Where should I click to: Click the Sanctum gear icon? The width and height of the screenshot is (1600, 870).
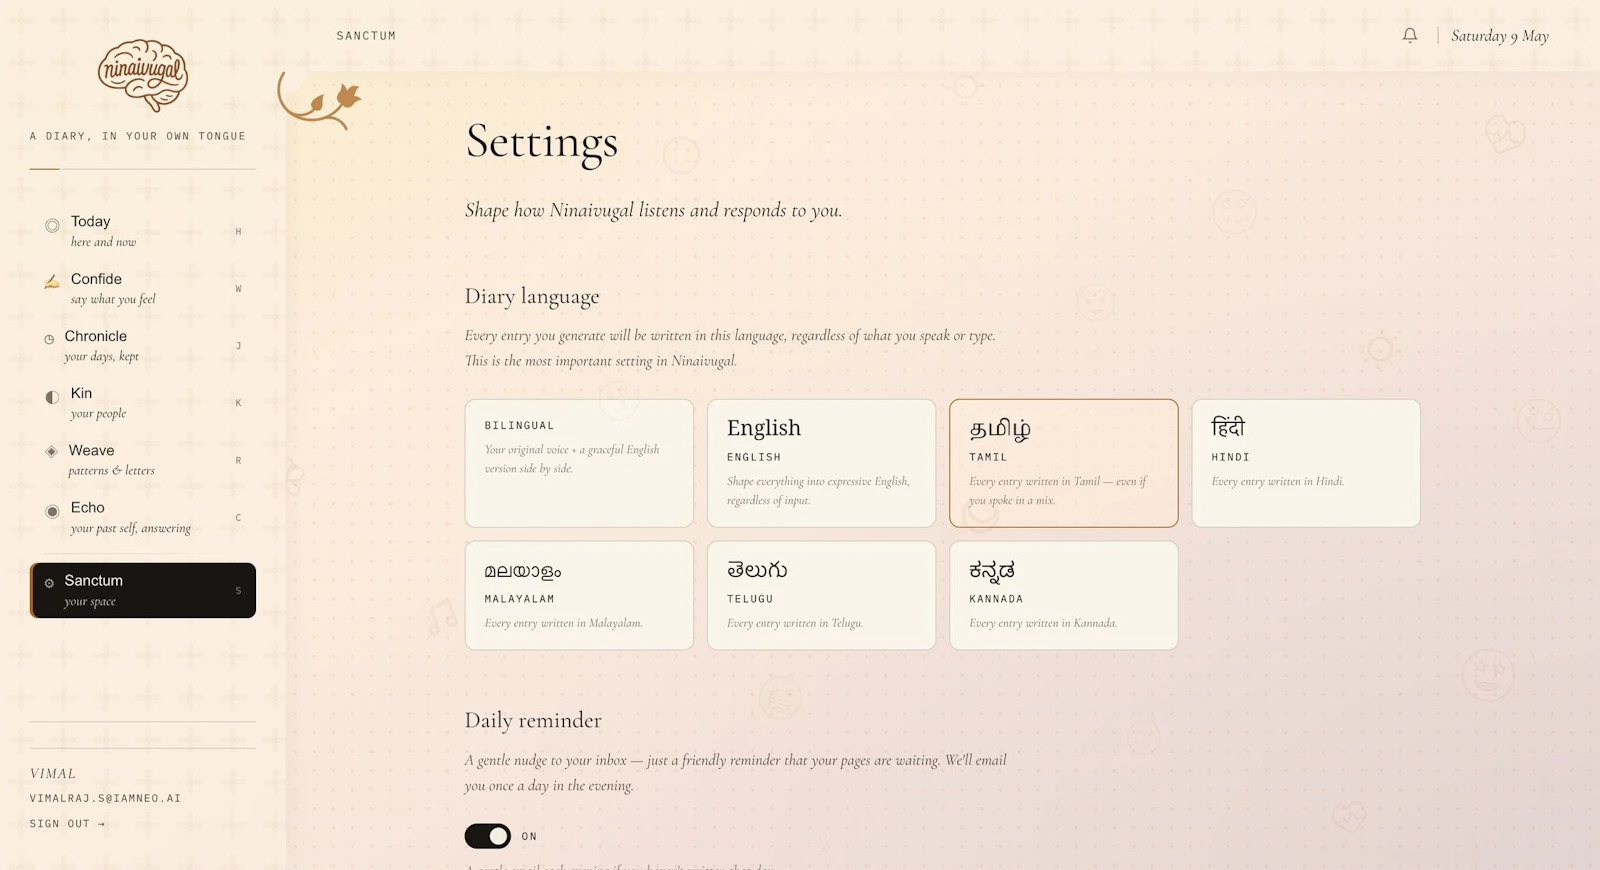point(49,583)
